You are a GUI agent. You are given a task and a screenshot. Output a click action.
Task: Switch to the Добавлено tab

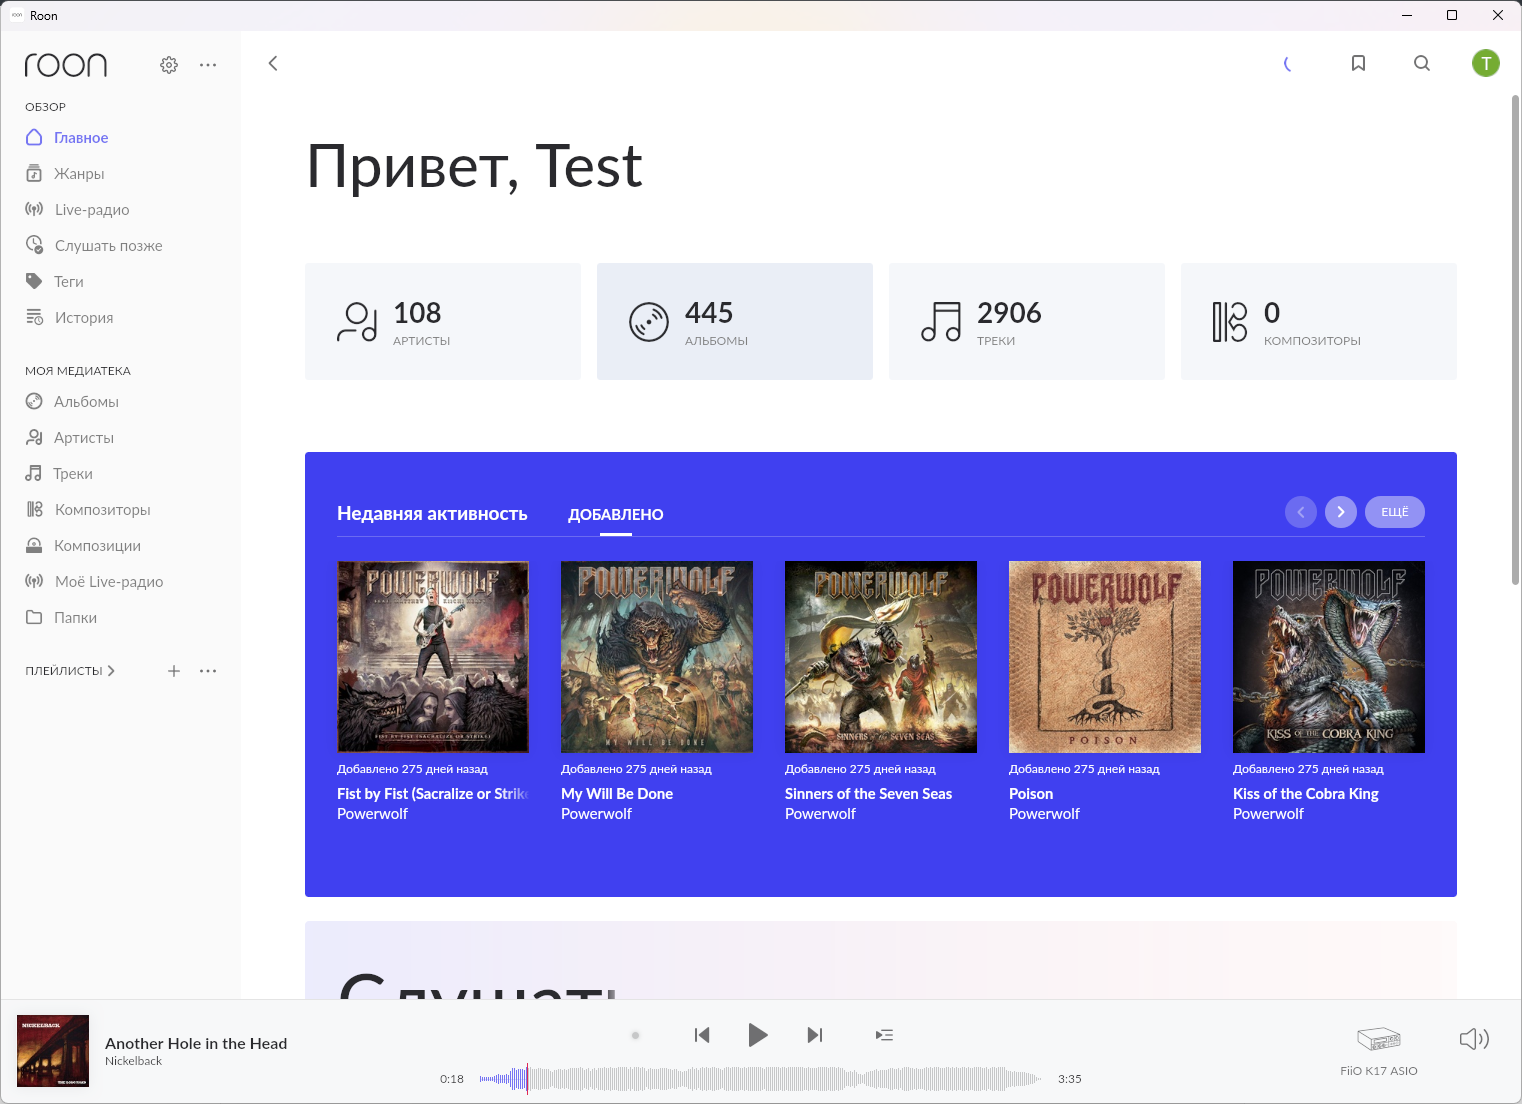(x=616, y=514)
